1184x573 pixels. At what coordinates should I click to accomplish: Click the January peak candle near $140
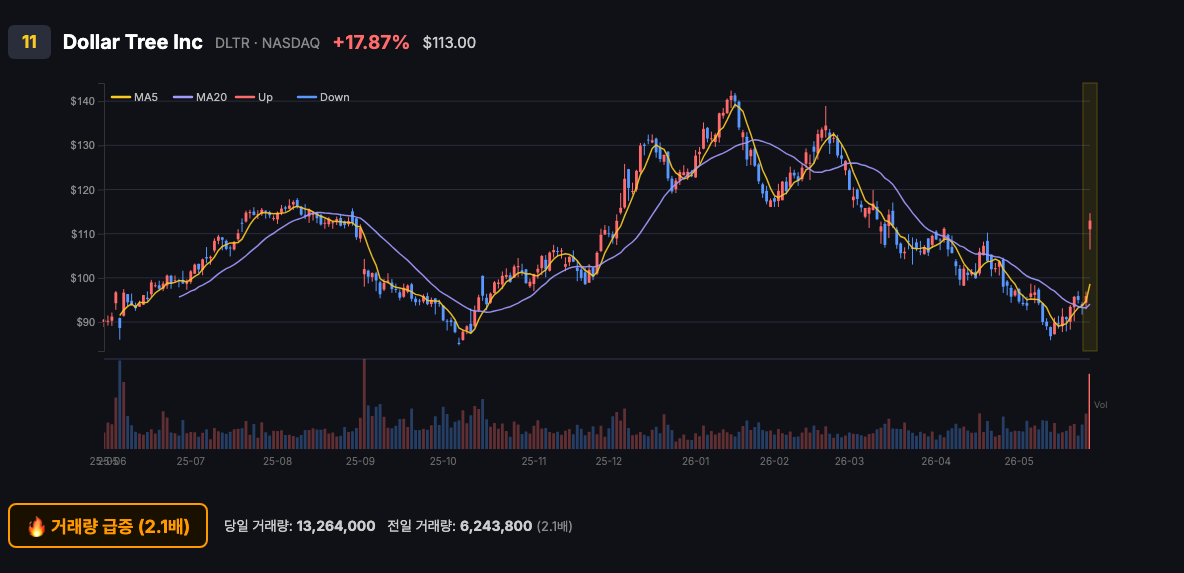pyautogui.click(x=731, y=99)
